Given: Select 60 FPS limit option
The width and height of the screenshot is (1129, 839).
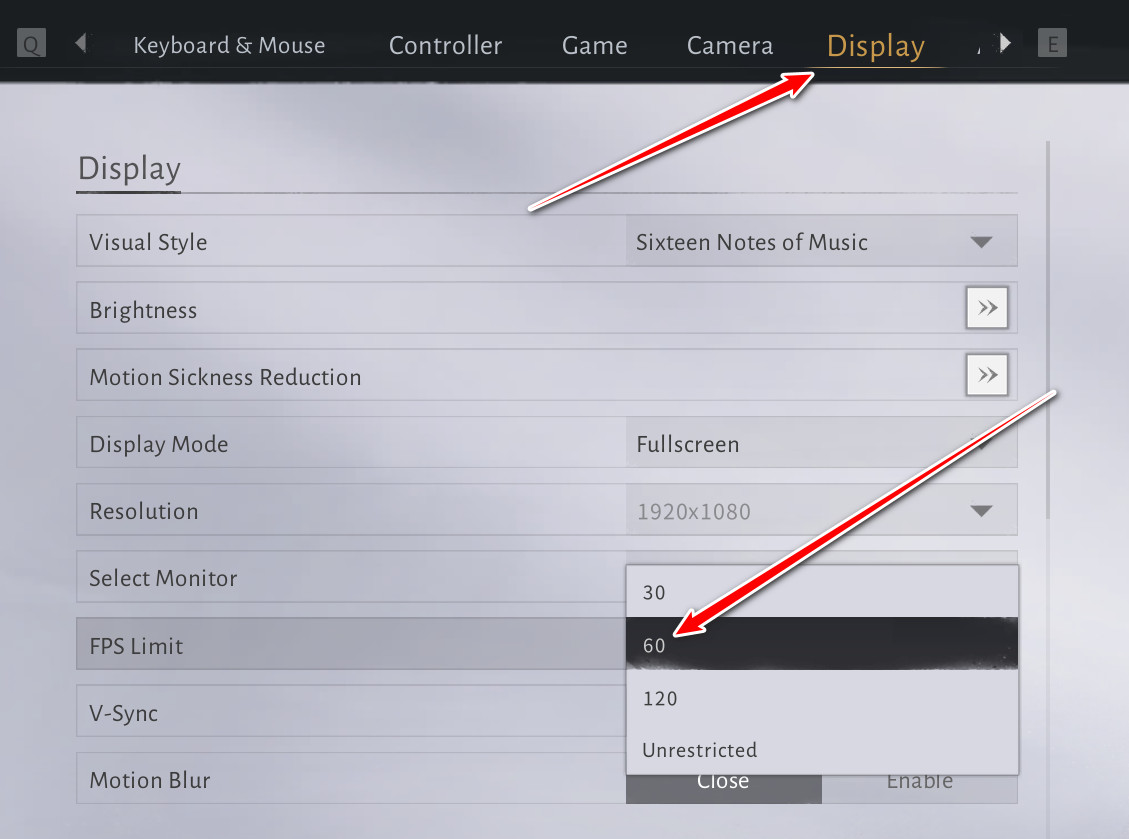Looking at the screenshot, I should click(821, 645).
